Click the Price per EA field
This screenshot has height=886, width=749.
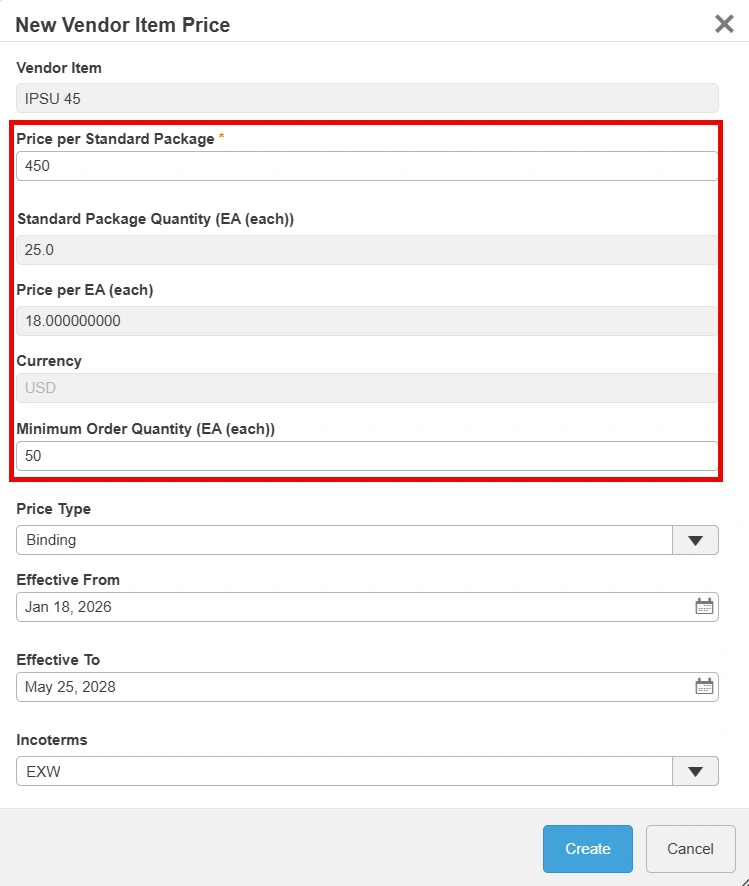367,321
